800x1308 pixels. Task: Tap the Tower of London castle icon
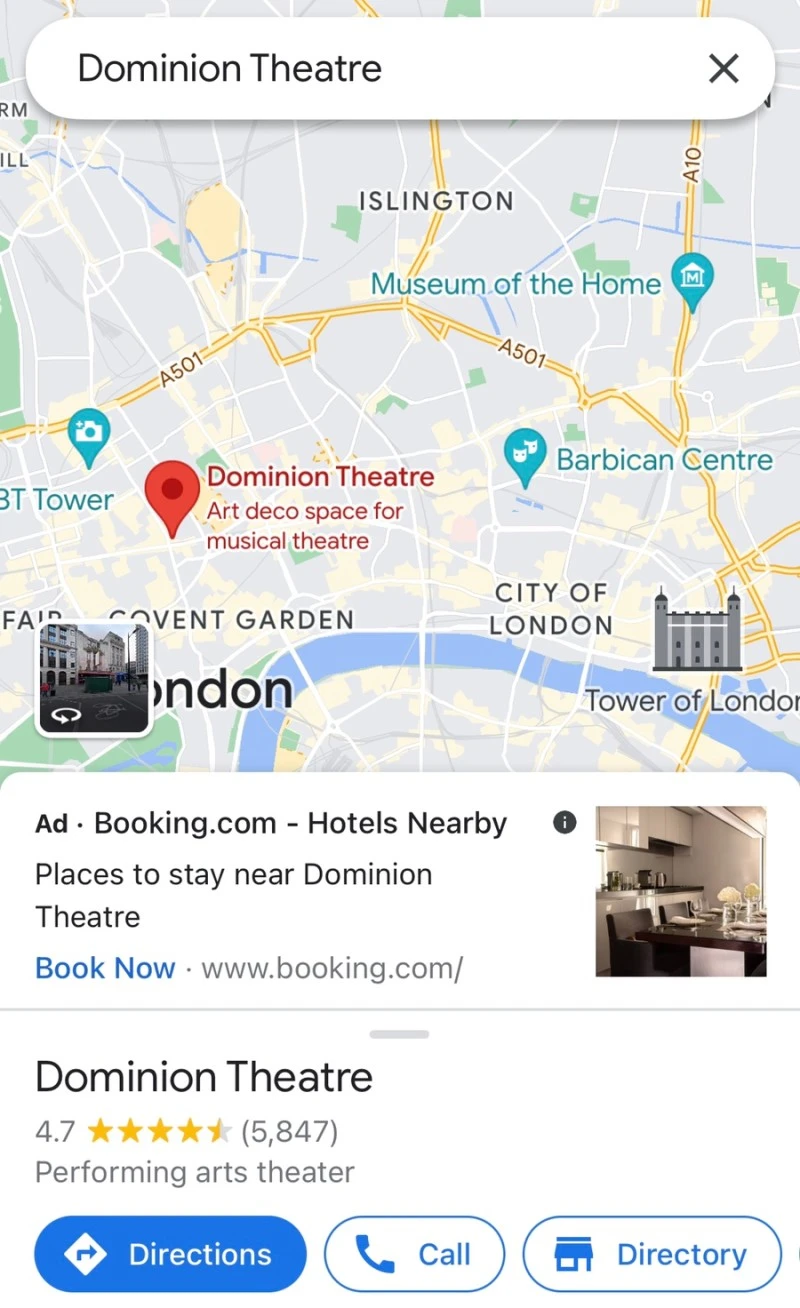click(697, 629)
